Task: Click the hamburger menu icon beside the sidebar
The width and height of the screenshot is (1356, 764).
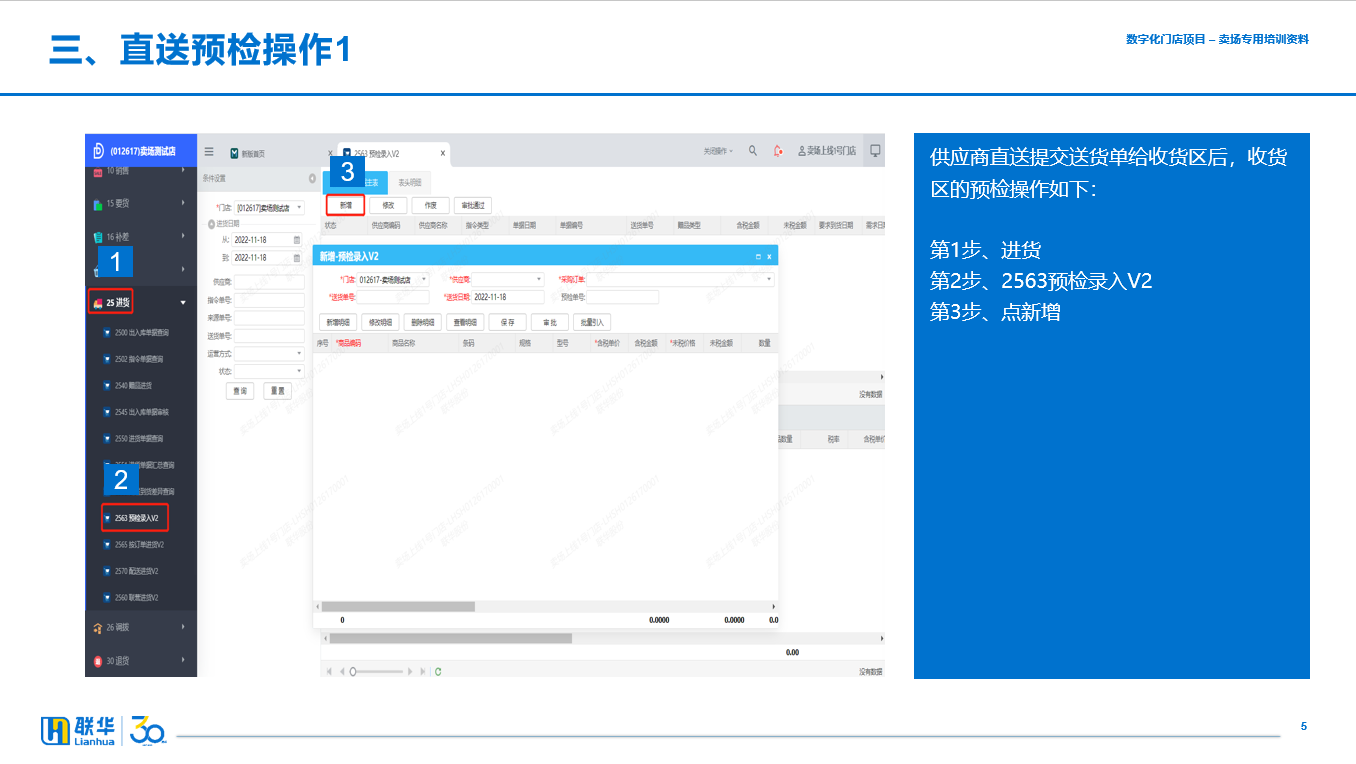Action: [x=209, y=152]
